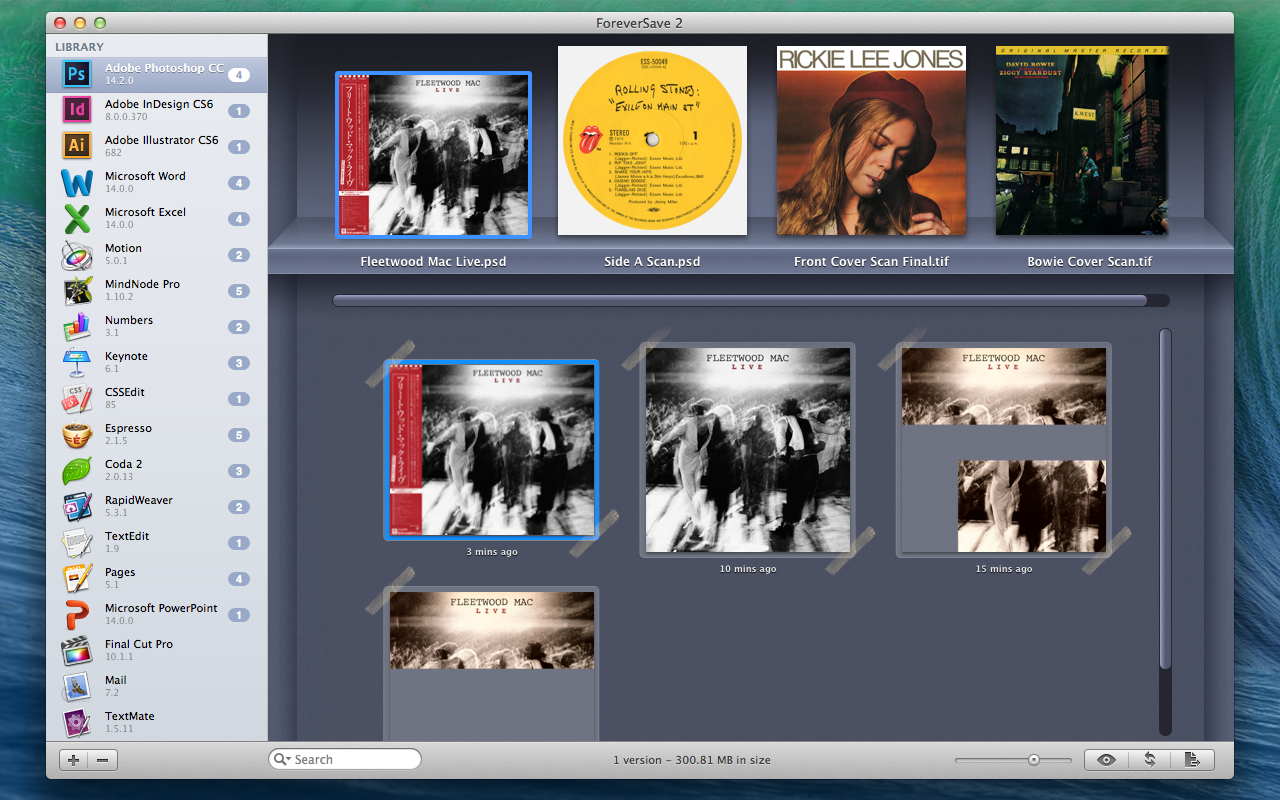Image resolution: width=1280 pixels, height=800 pixels.
Task: Select the Microsoft Excel icon
Action: (77, 218)
